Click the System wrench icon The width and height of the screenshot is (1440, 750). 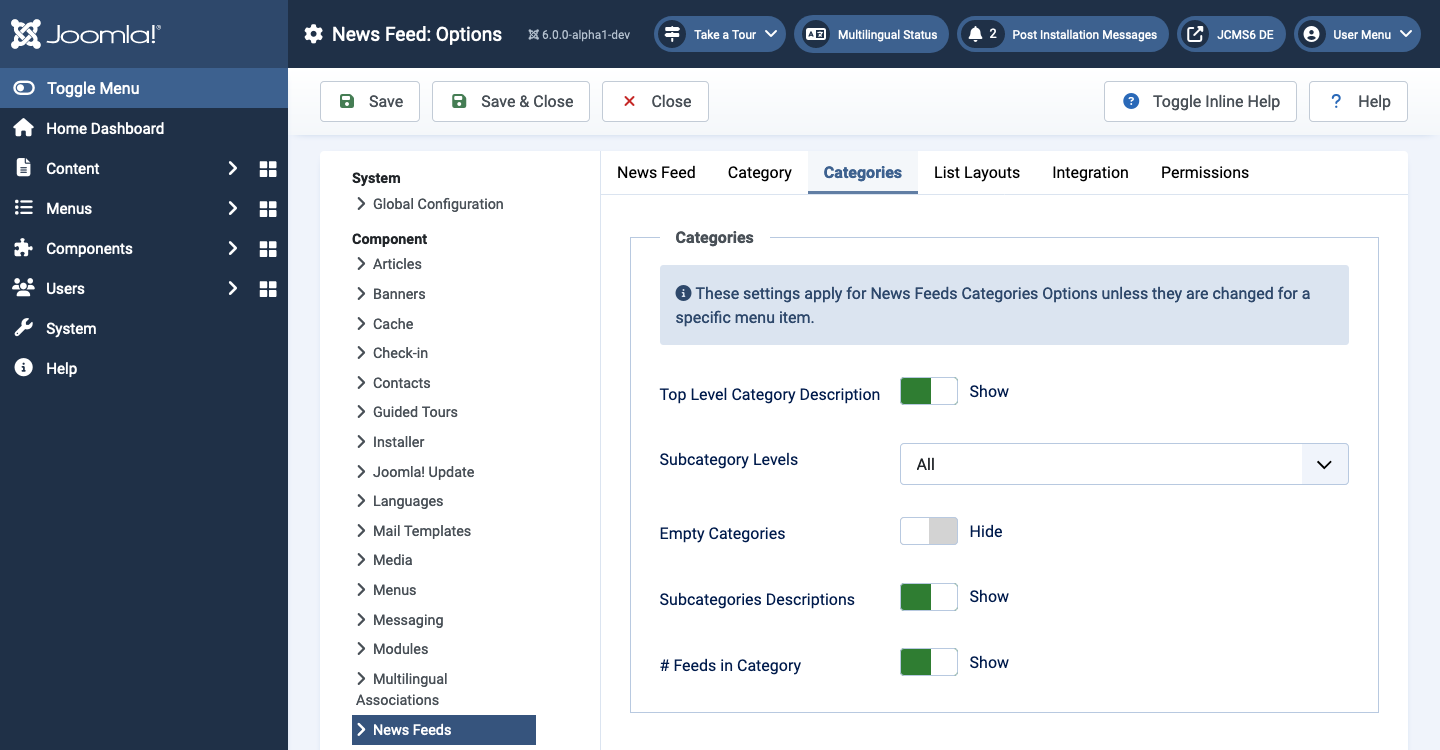[24, 328]
